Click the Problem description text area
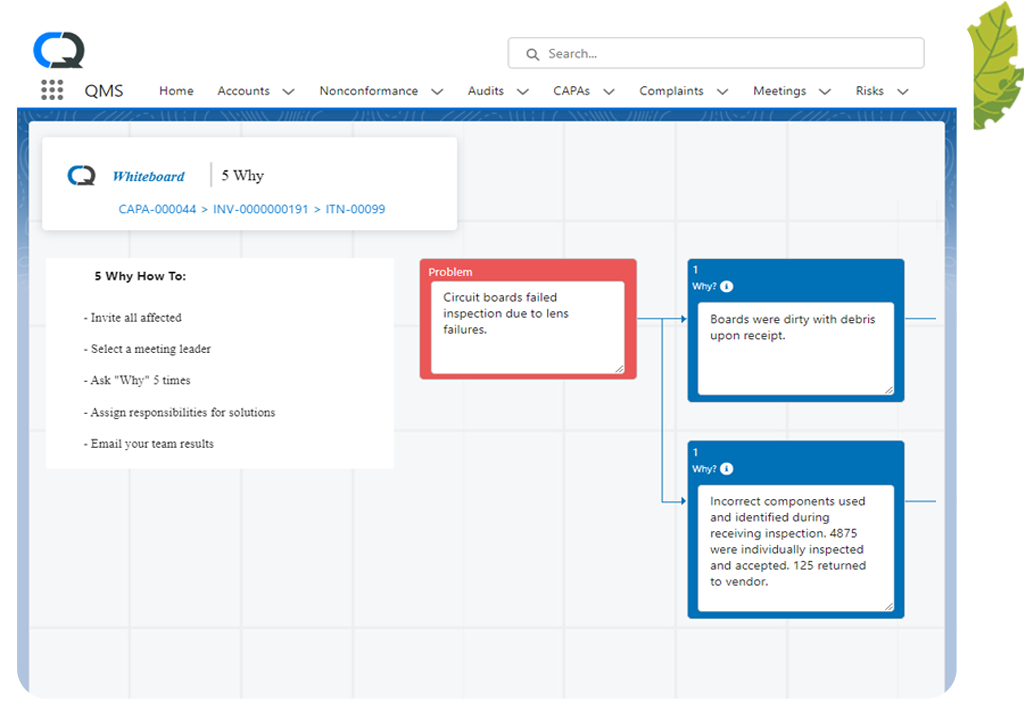 pos(527,325)
